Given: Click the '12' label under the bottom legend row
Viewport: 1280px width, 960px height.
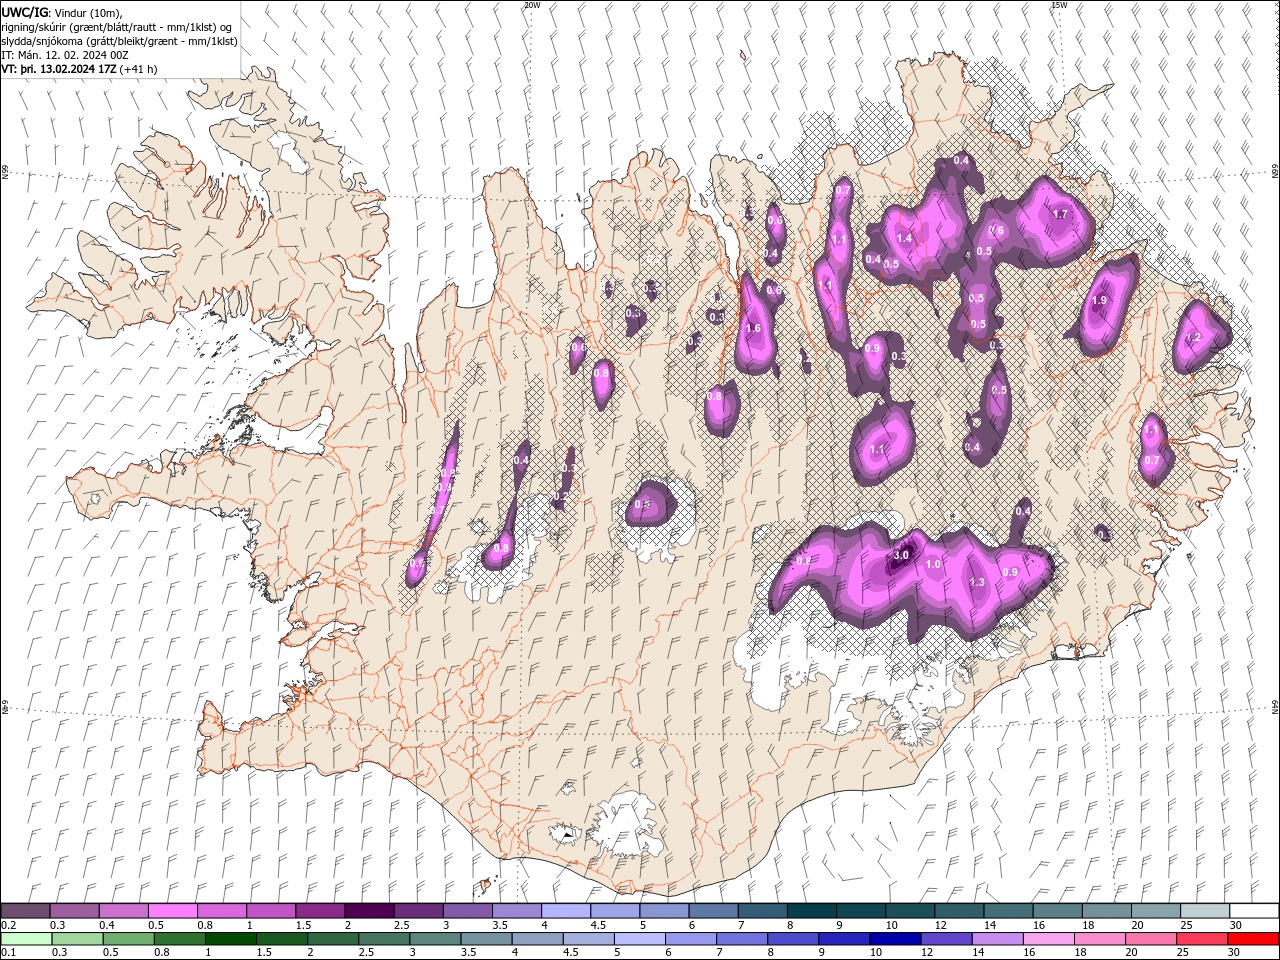Looking at the screenshot, I should click(926, 953).
